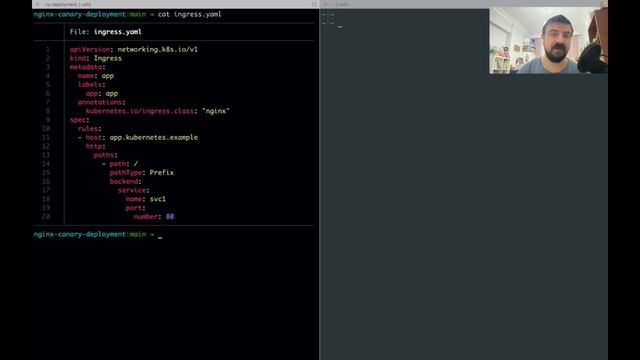Image resolution: width=640 pixels, height=360 pixels.
Task: Click the 'port:' line
Action: pos(136,208)
